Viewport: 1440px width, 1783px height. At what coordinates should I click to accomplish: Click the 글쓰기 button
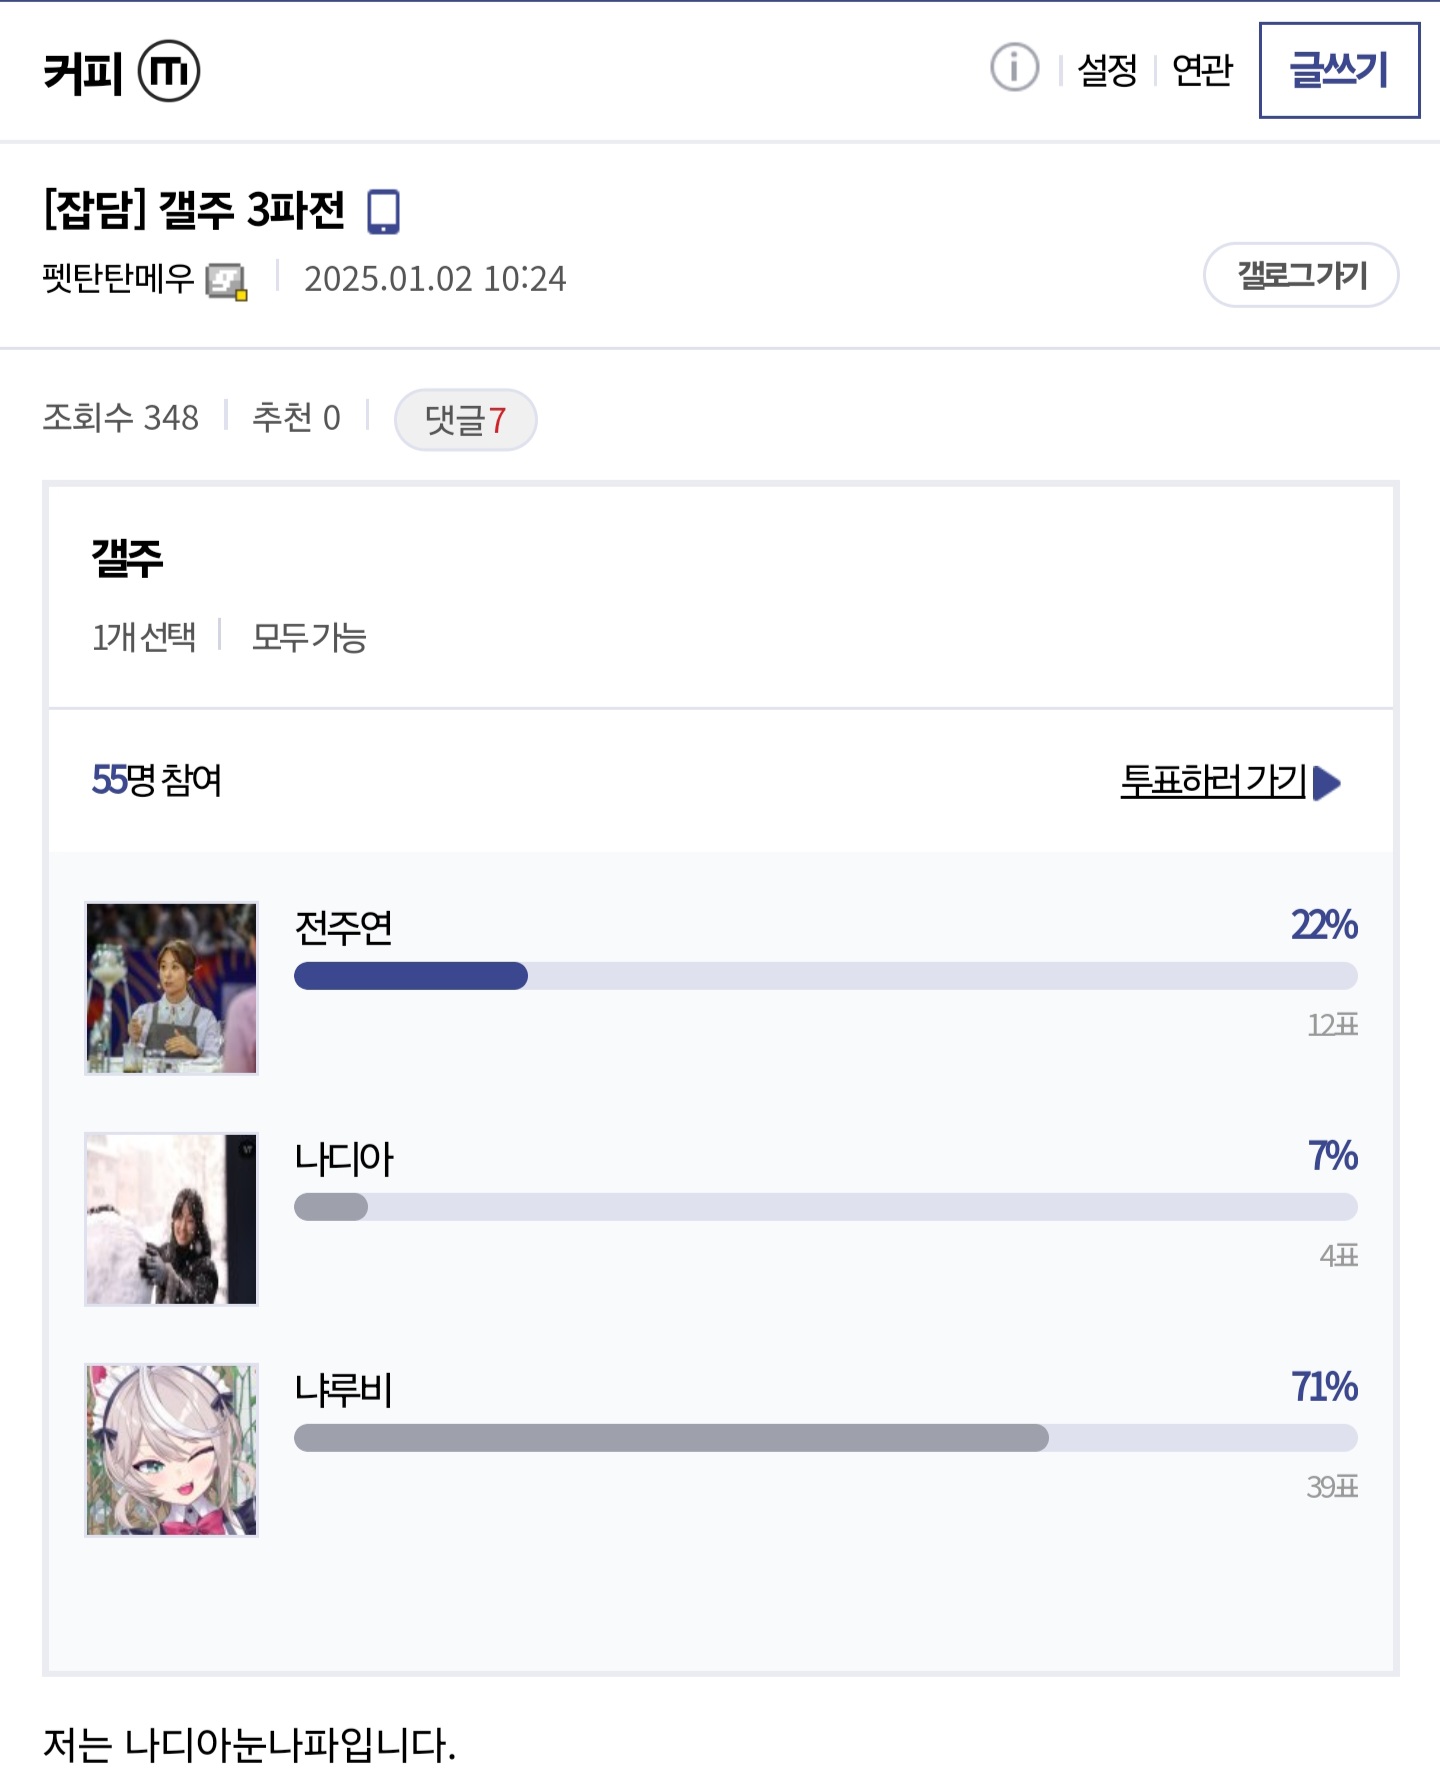1339,70
